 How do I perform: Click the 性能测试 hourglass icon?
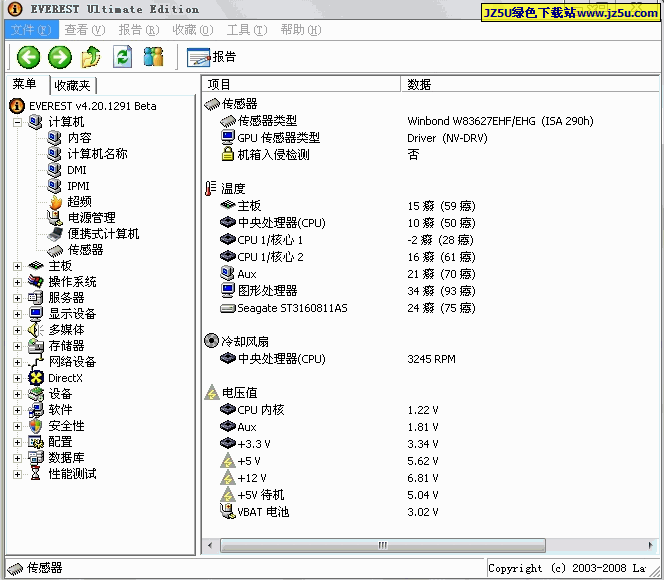[x=36, y=474]
